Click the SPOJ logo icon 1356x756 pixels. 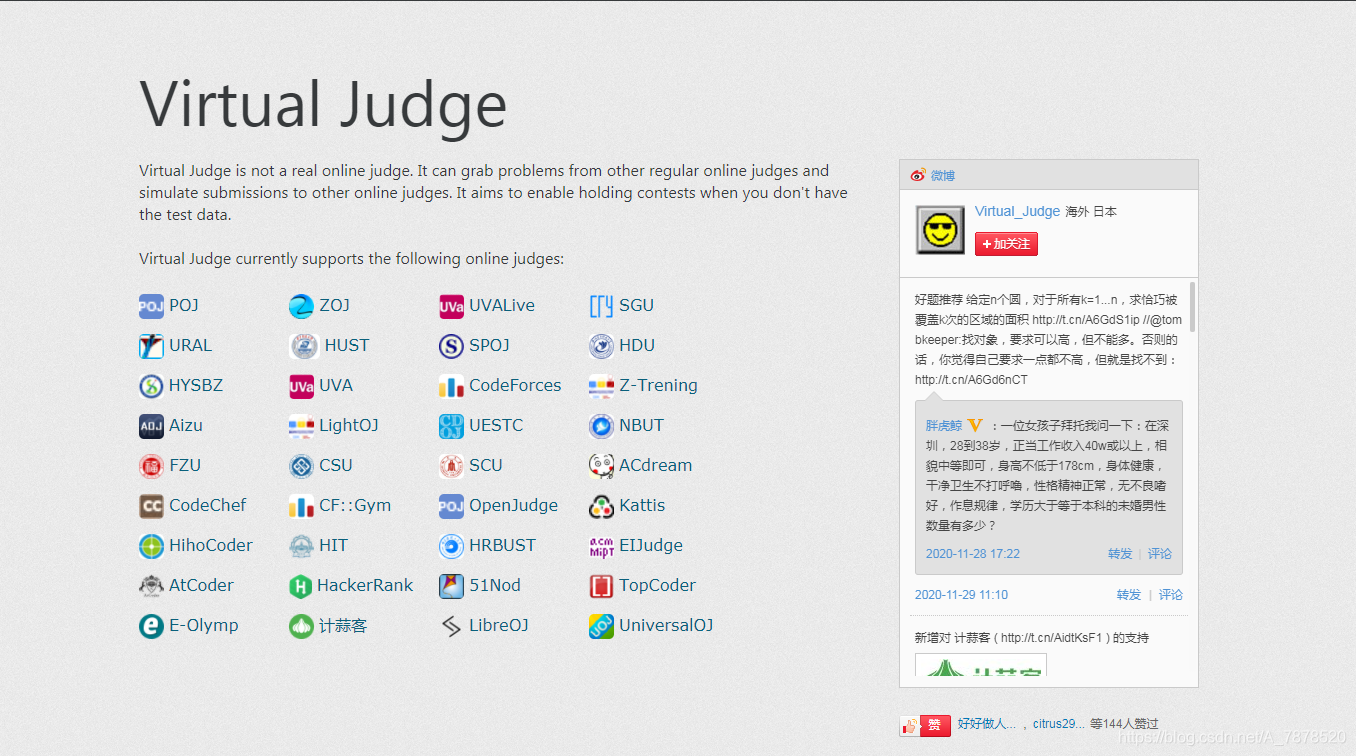click(x=451, y=346)
